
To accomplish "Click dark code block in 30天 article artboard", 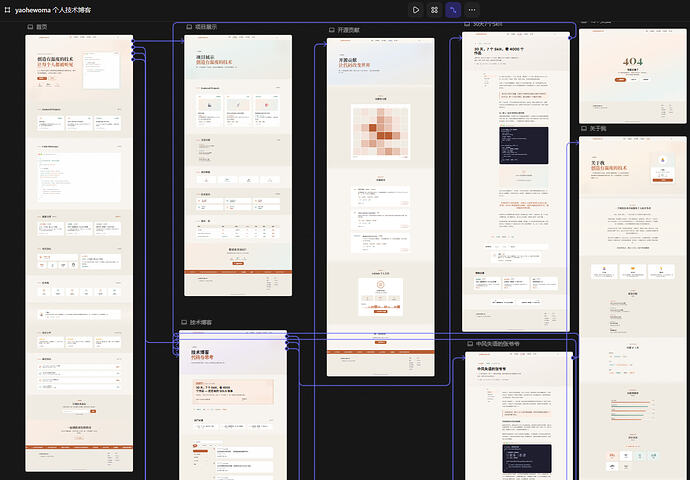I will click(x=524, y=145).
